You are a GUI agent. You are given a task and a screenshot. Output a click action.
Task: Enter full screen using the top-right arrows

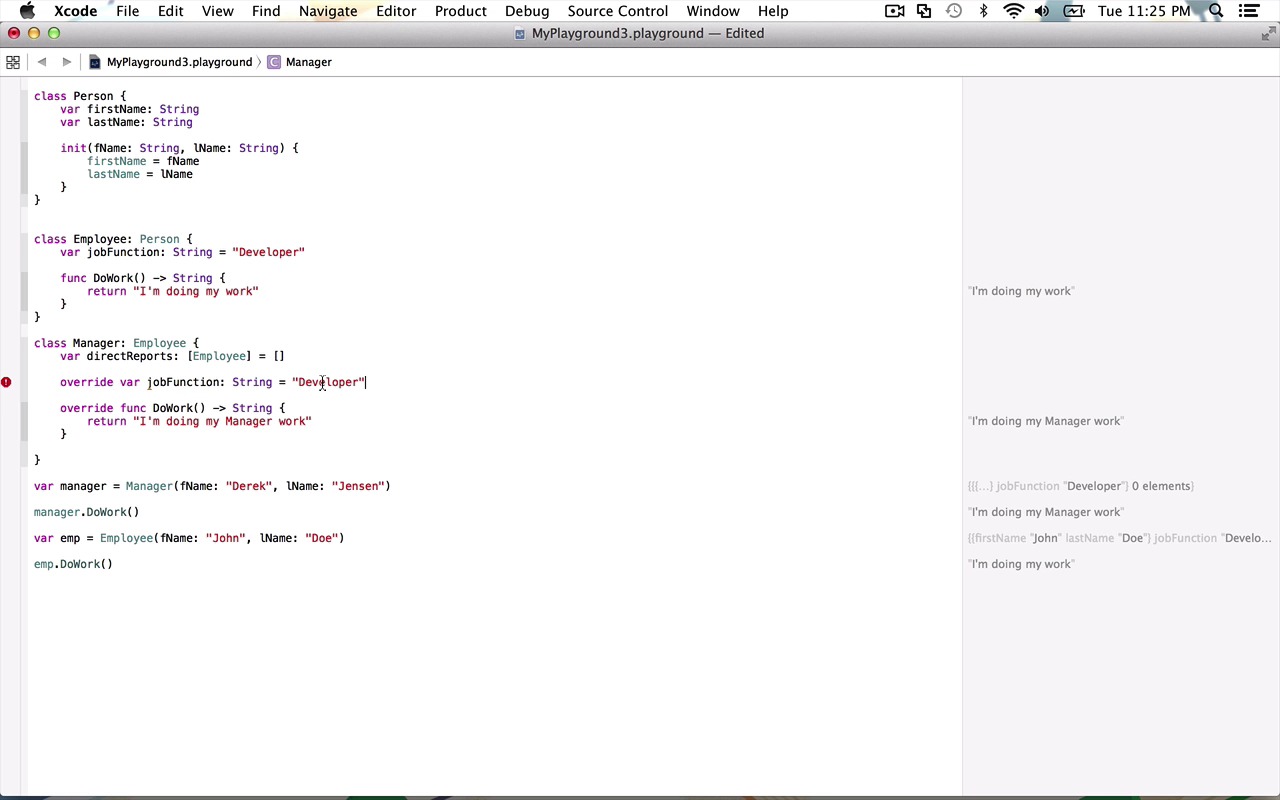click(1268, 33)
